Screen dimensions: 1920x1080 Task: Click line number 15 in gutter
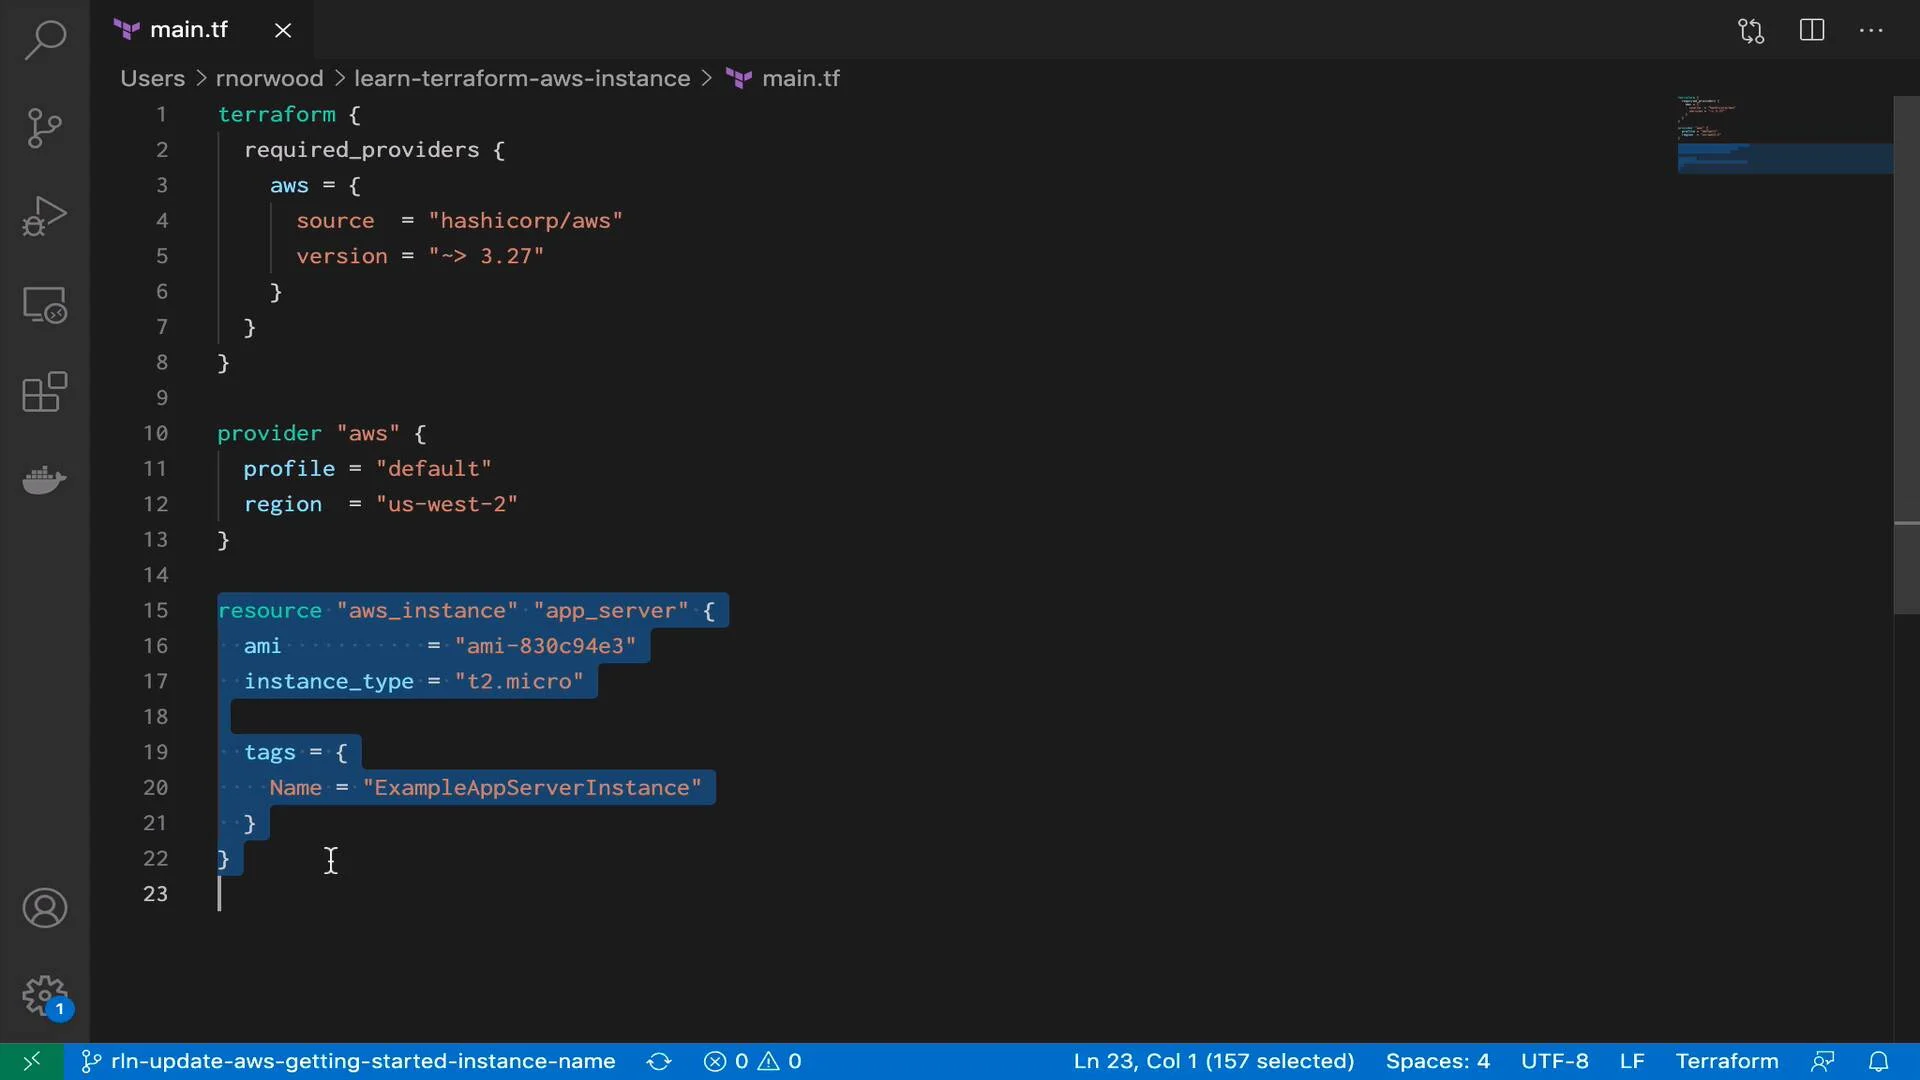155,610
